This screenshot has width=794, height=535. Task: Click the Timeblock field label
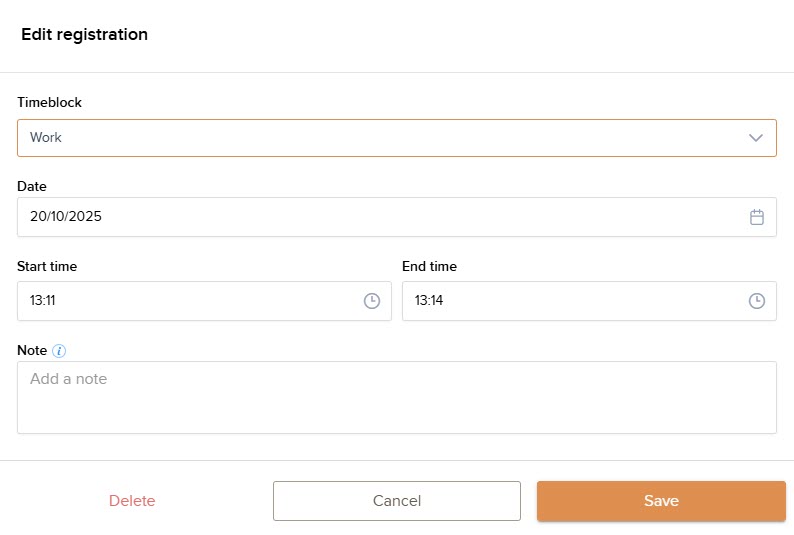50,102
